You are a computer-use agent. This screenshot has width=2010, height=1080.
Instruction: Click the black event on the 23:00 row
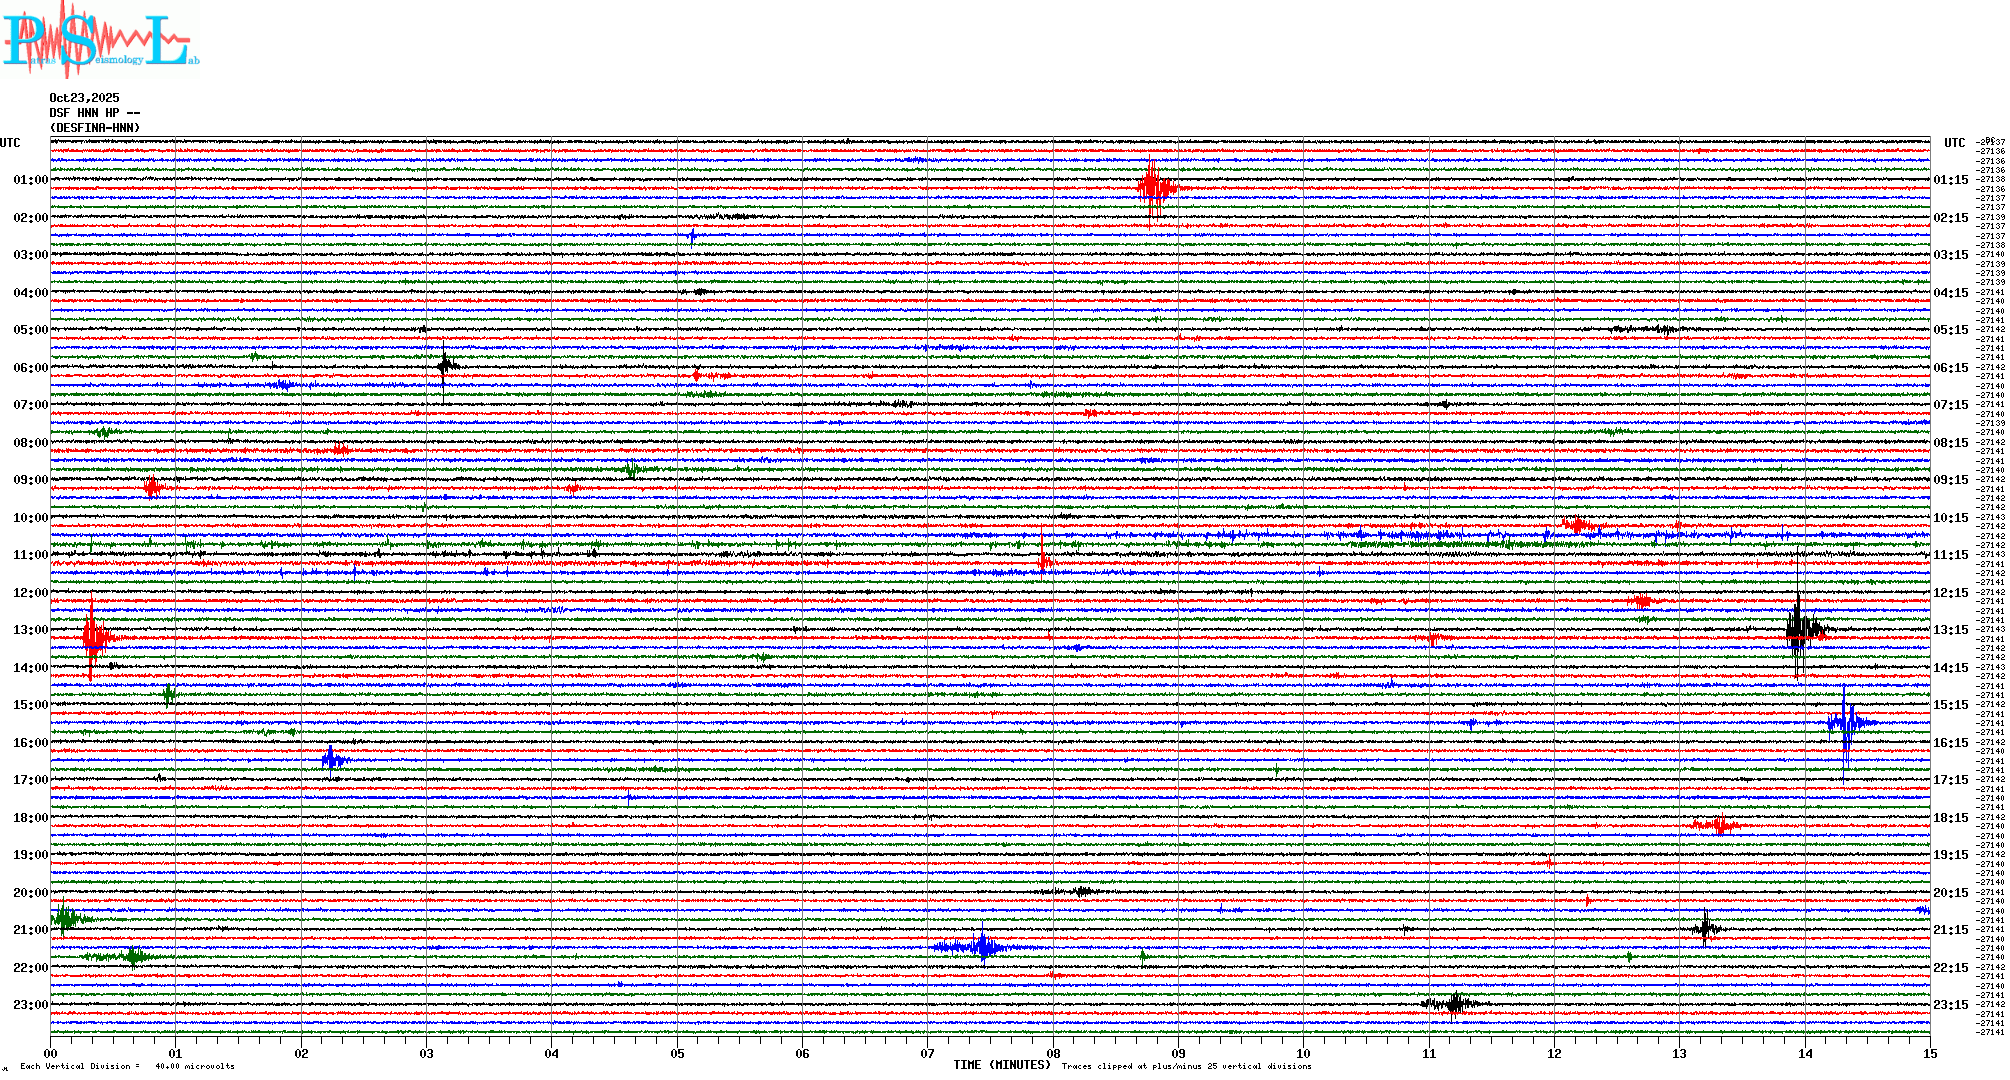click(x=1455, y=1003)
